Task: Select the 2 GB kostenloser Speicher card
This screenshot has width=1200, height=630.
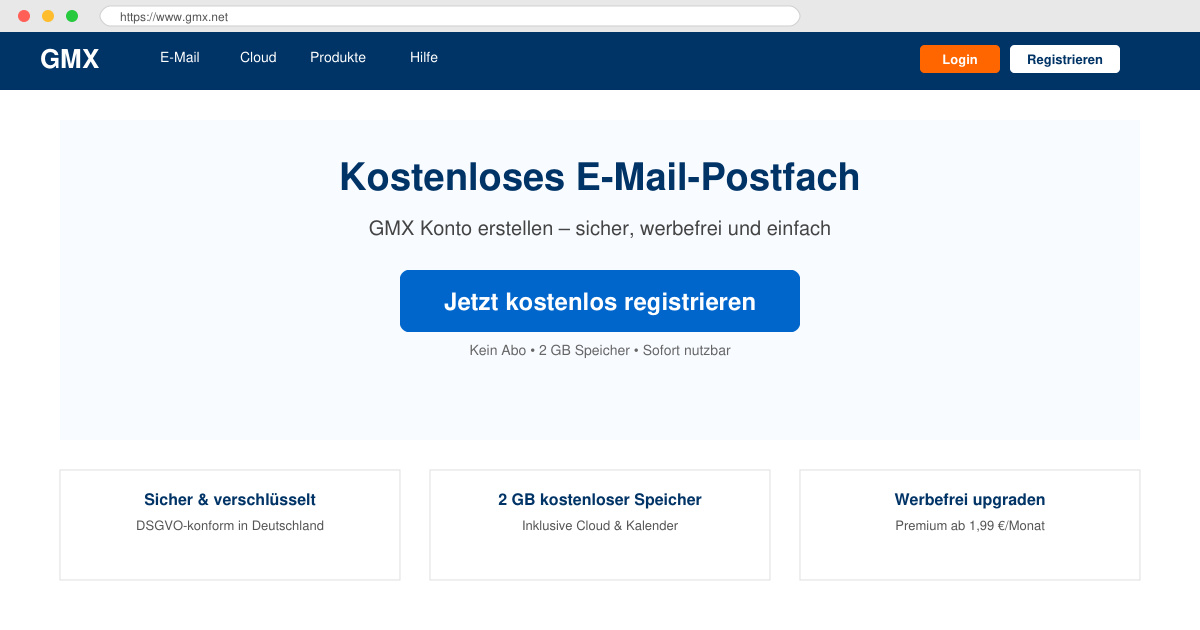Action: pyautogui.click(x=600, y=525)
